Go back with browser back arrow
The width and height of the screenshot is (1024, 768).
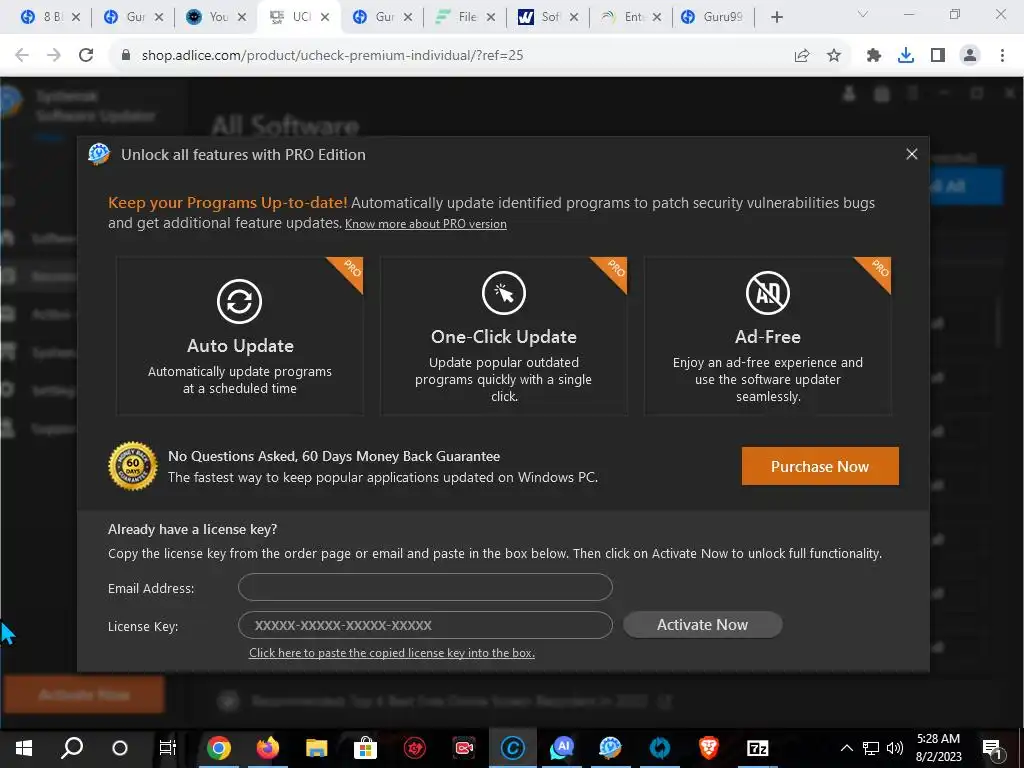(22, 56)
